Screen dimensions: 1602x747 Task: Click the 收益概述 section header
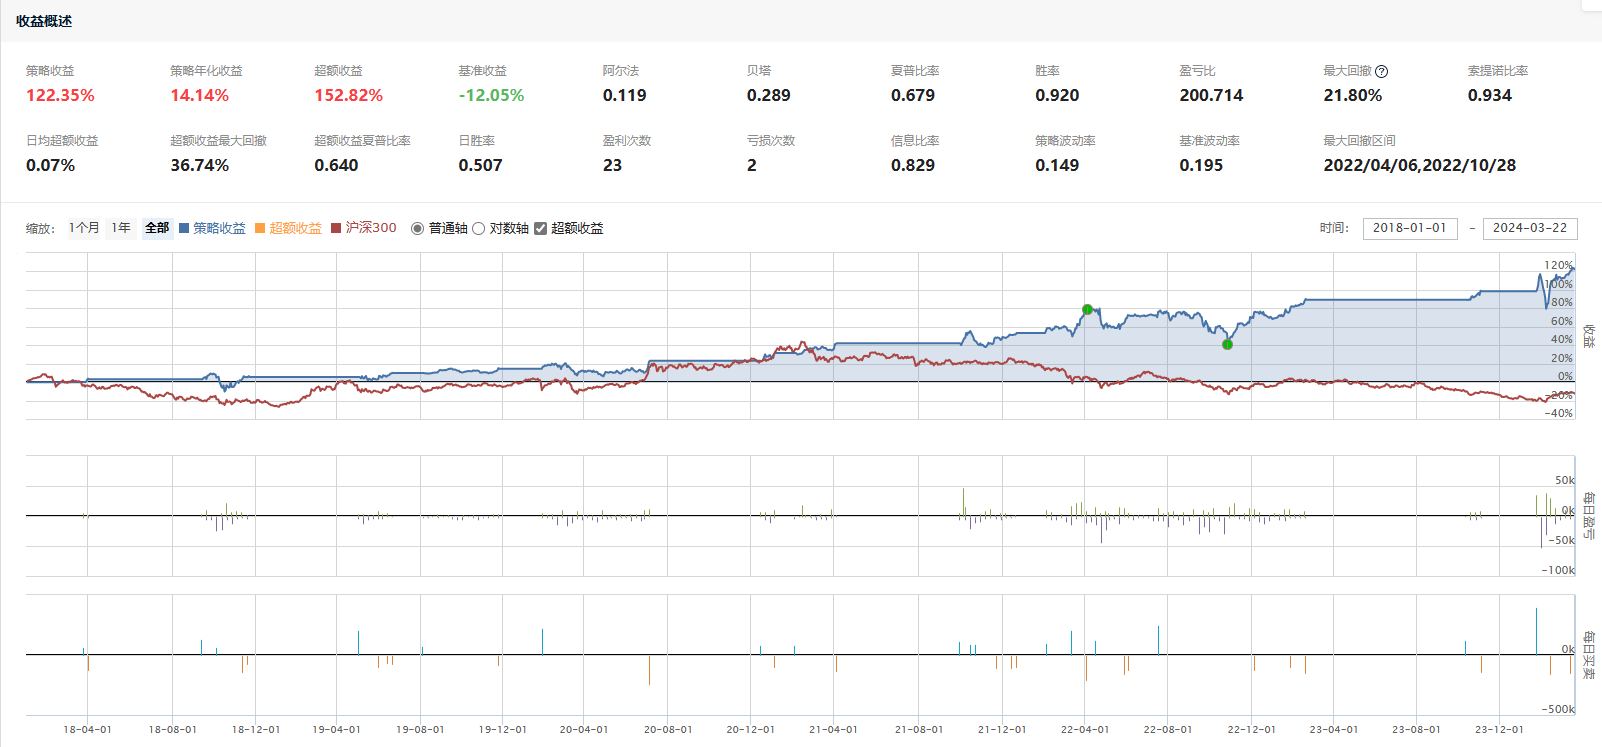click(x=44, y=21)
